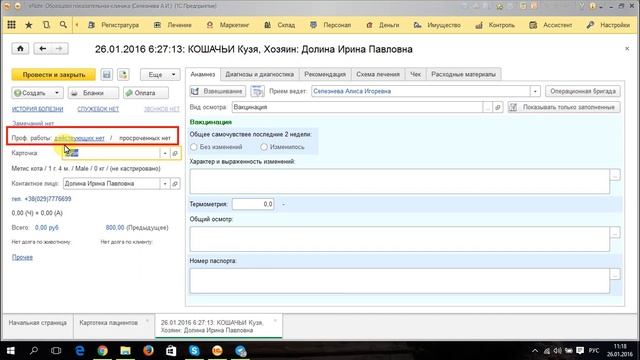Screen dimensions: 640x360
Task: Open the Прочее link
Action: tap(22, 257)
